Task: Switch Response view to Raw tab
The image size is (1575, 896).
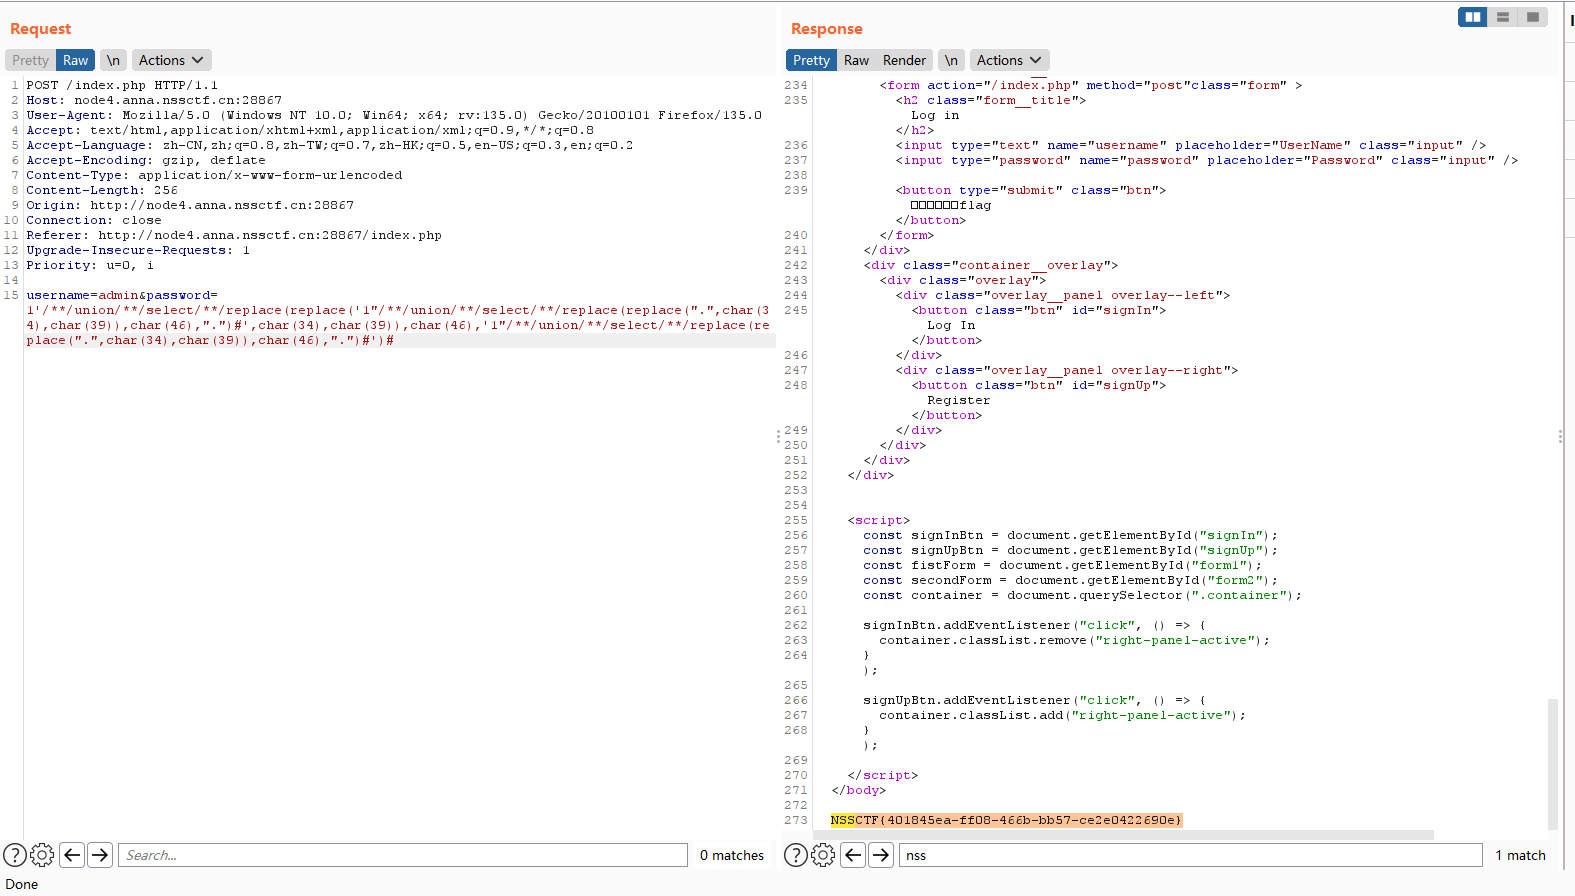Action: (856, 60)
